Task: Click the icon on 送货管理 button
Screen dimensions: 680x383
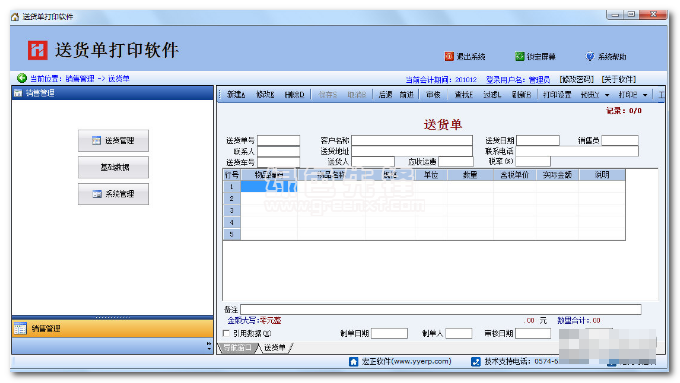Action: pyautogui.click(x=96, y=141)
